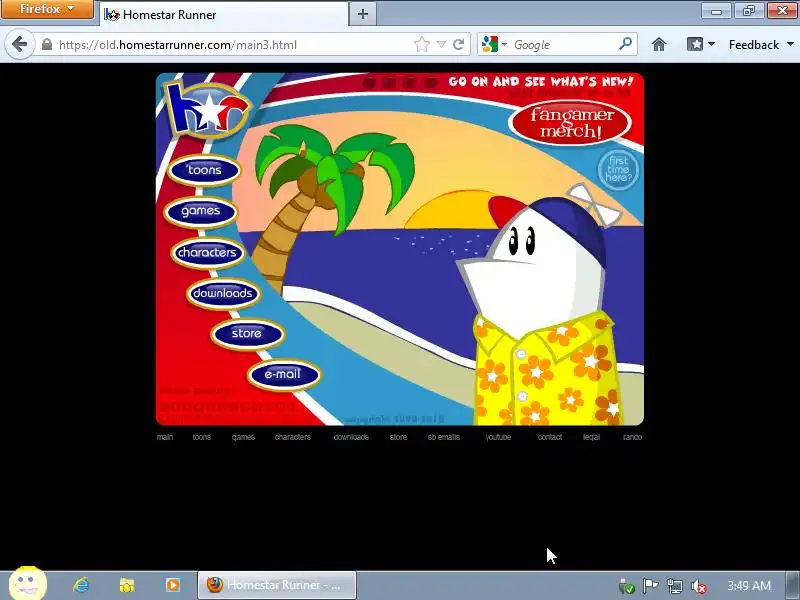Click 'Go on and see what's new!' text
This screenshot has height=600, width=800.
[x=541, y=82]
